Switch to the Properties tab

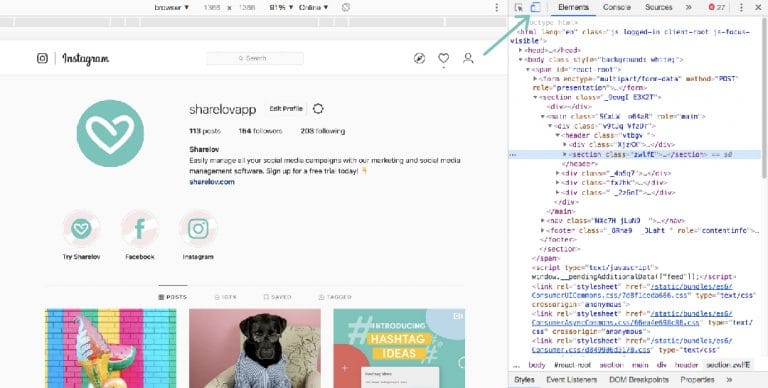(697, 380)
